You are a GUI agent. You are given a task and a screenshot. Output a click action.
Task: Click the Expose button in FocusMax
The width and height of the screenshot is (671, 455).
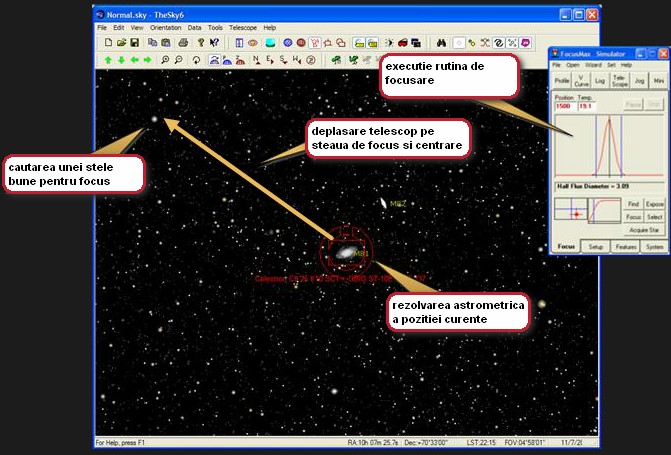pyautogui.click(x=654, y=203)
